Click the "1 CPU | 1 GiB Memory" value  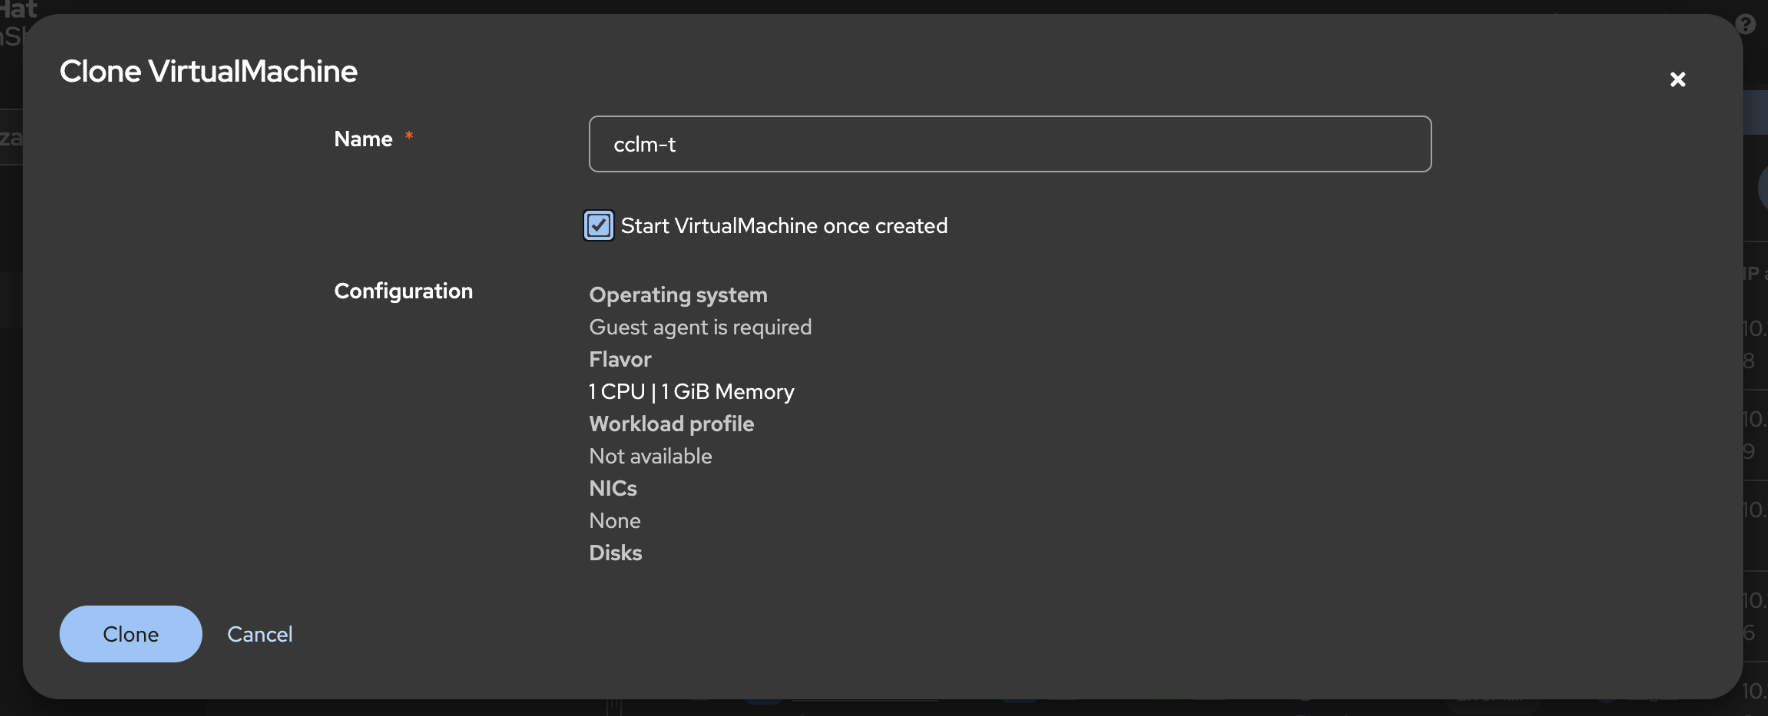pyautogui.click(x=692, y=392)
